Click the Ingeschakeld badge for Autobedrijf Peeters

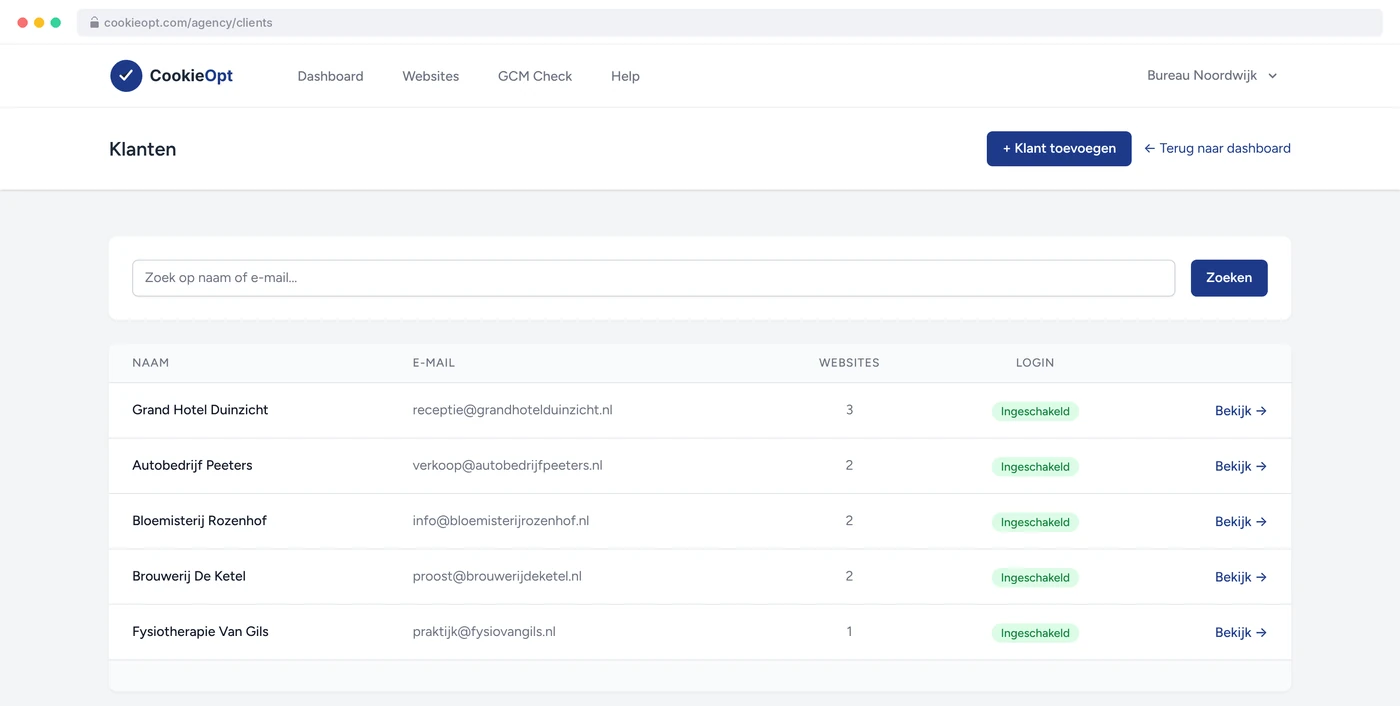click(1035, 467)
